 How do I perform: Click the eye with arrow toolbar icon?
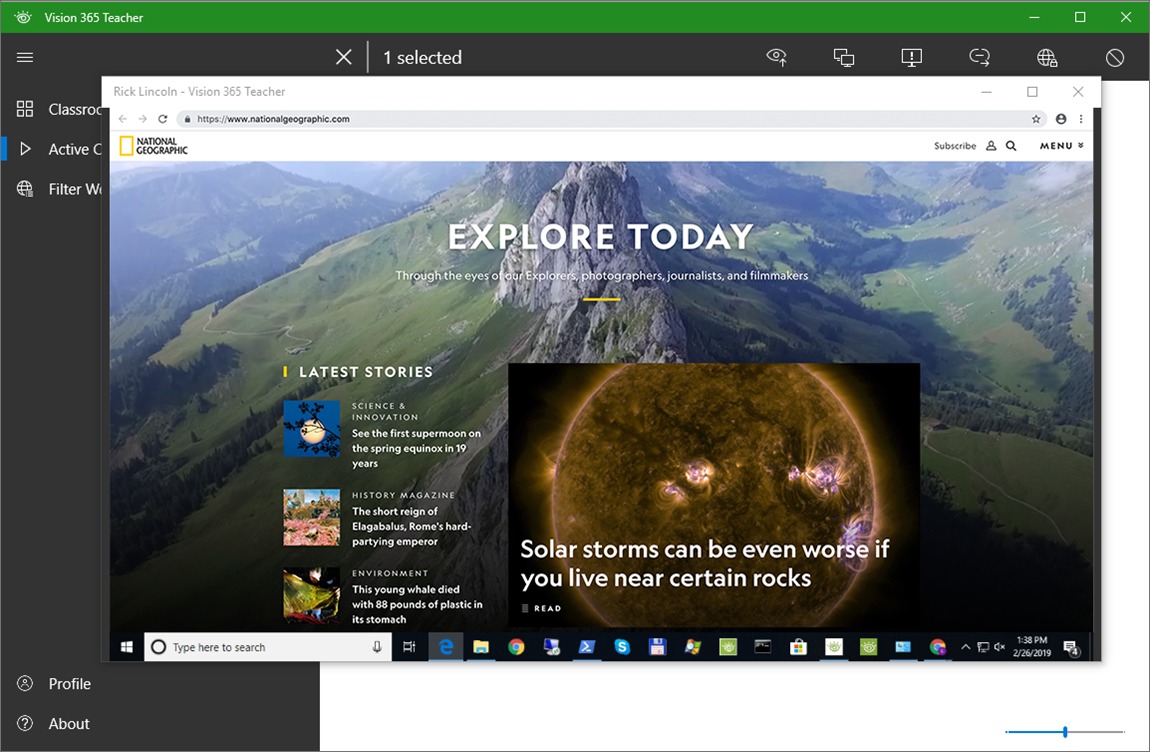(x=777, y=57)
